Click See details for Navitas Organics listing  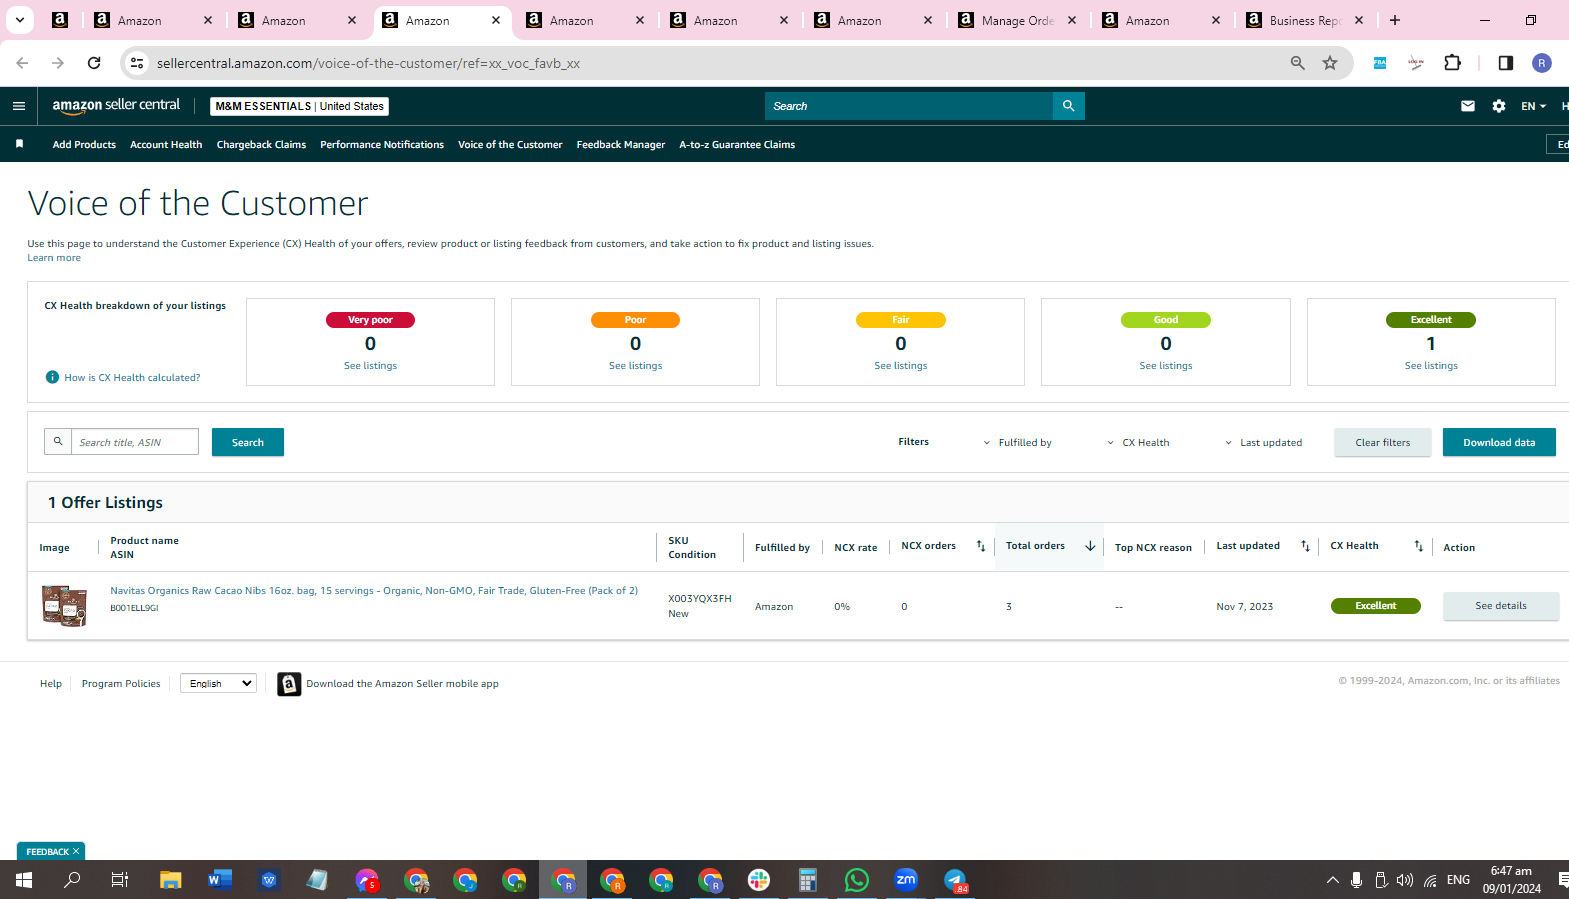pos(1501,606)
